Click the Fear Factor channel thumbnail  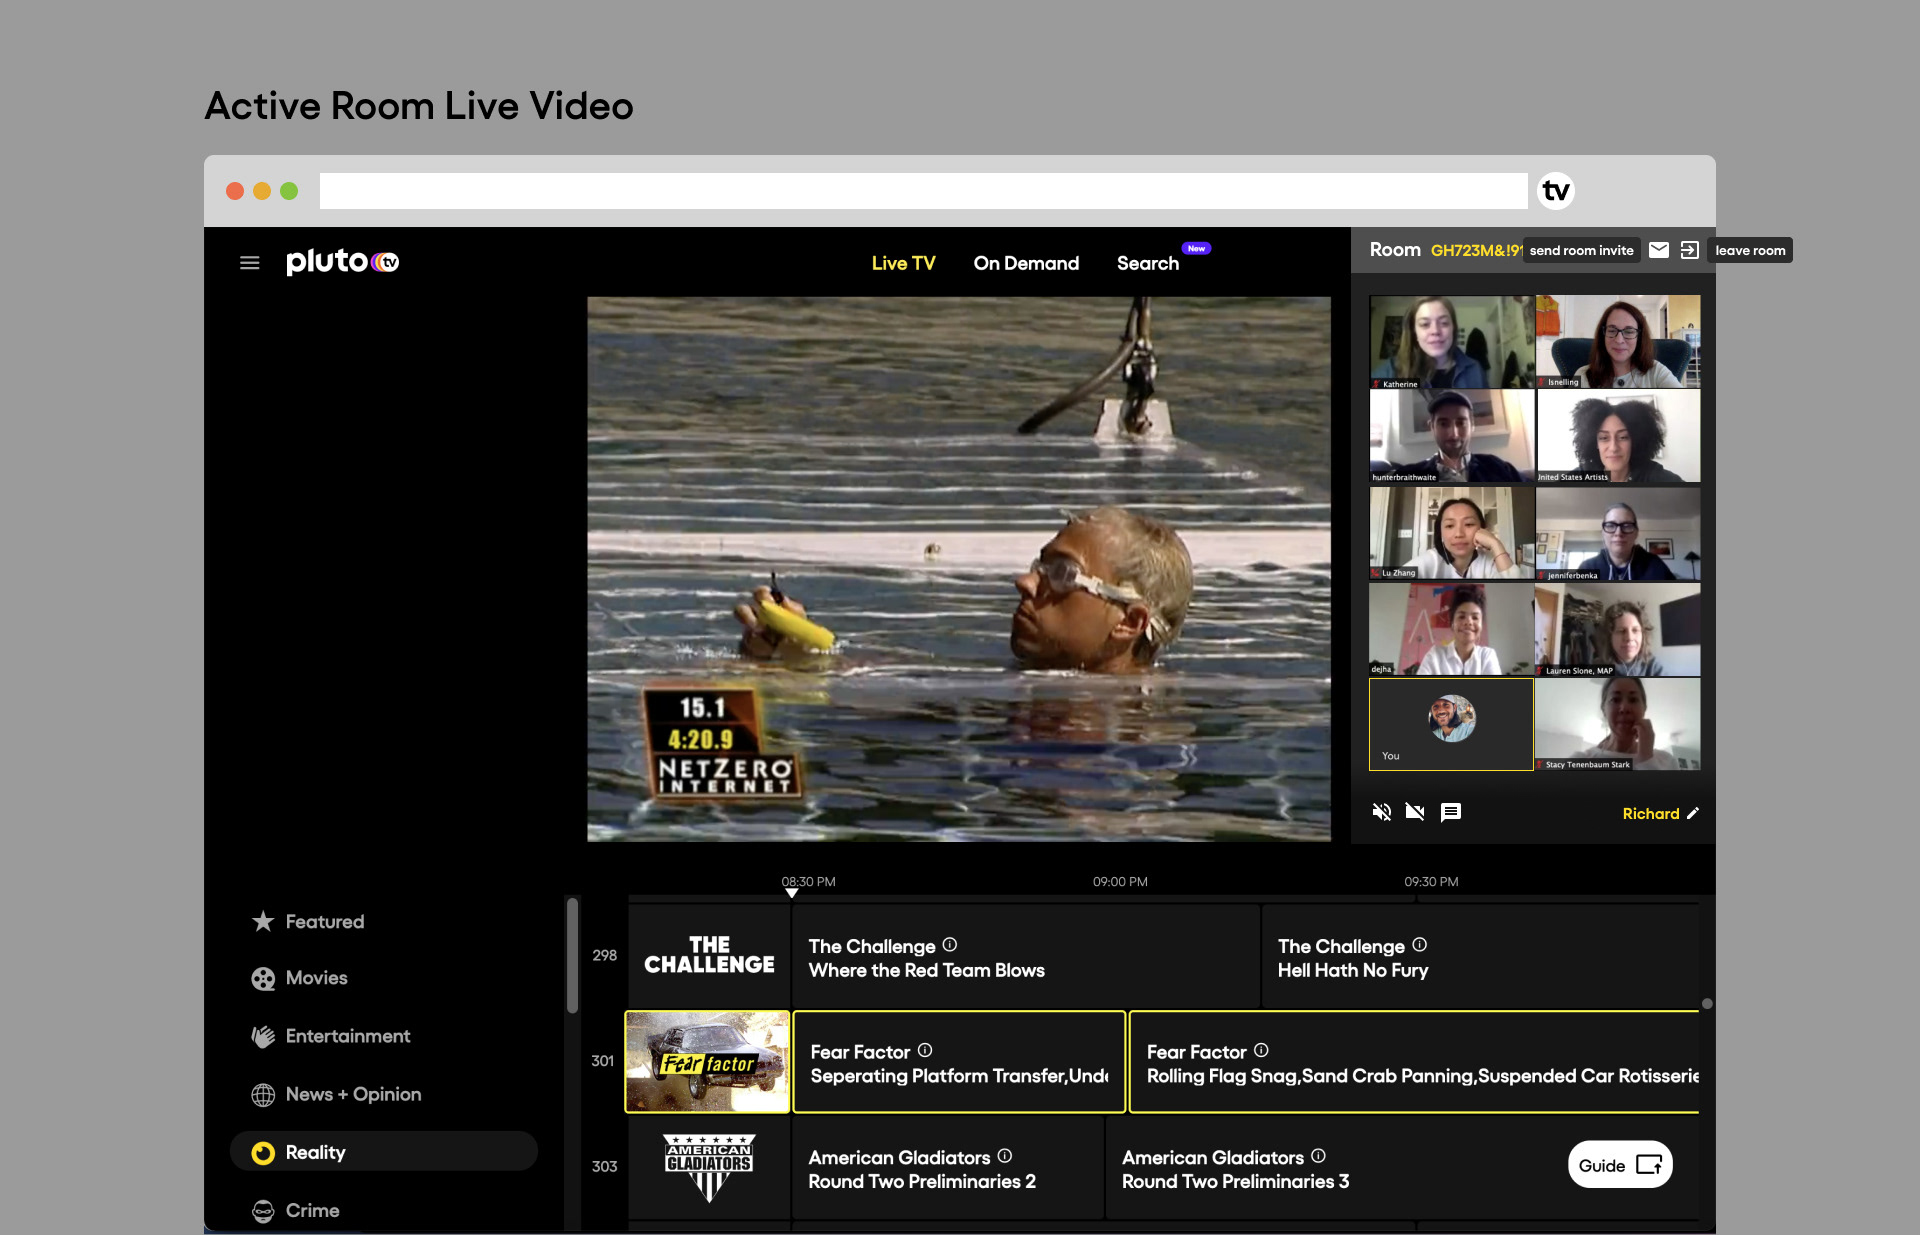(x=708, y=1062)
